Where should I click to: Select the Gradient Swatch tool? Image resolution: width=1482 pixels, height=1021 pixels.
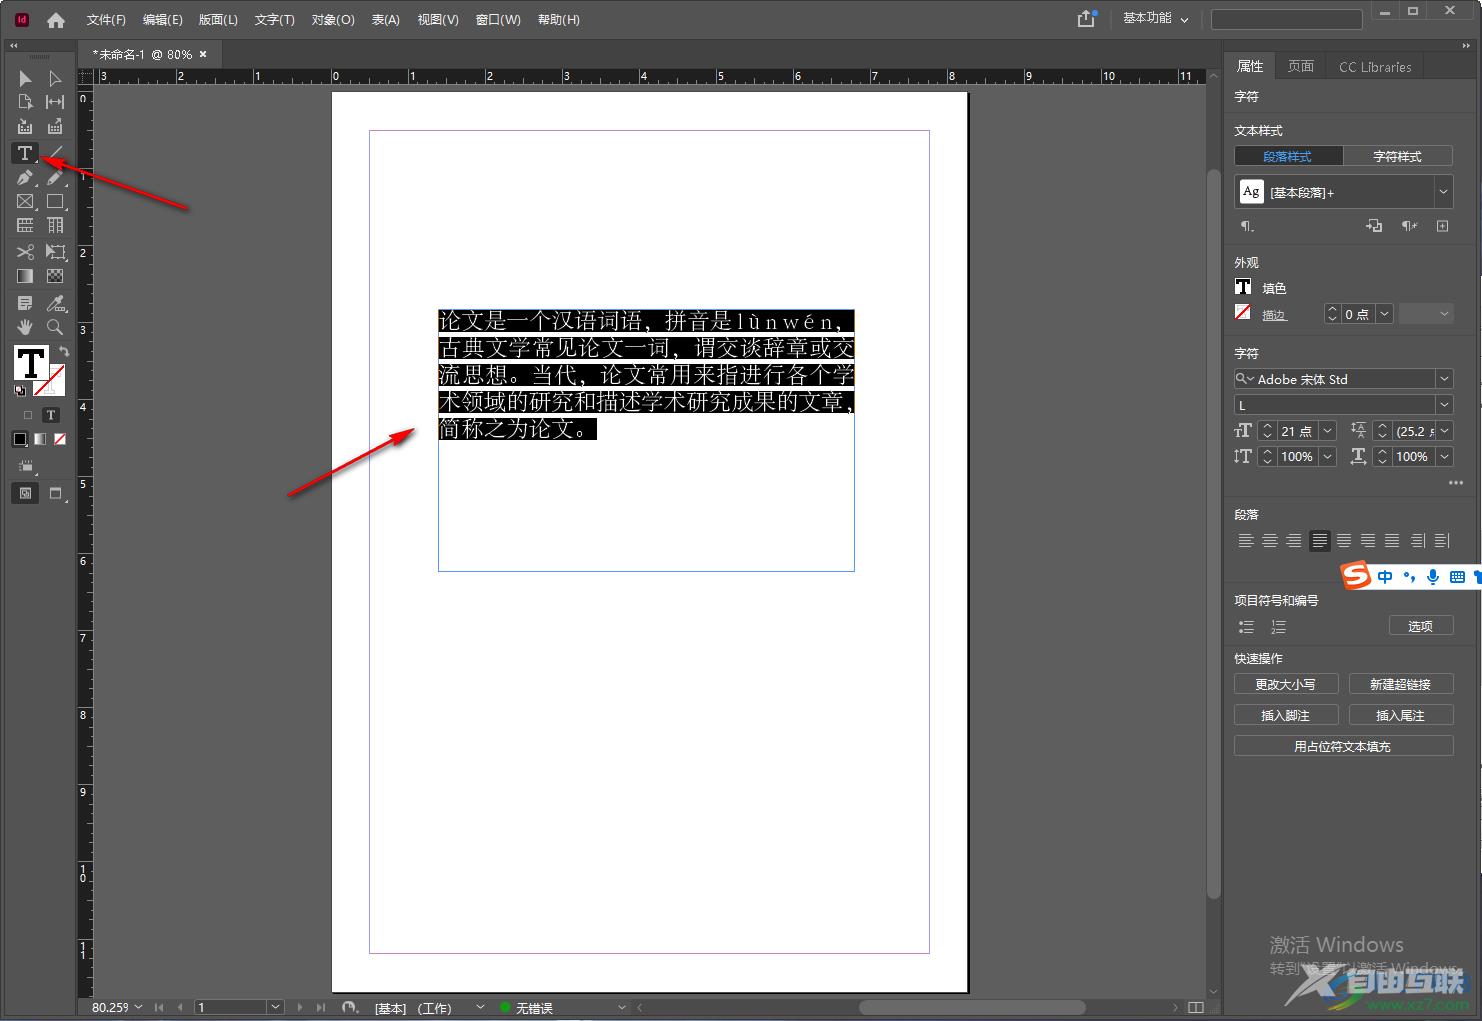tap(25, 276)
